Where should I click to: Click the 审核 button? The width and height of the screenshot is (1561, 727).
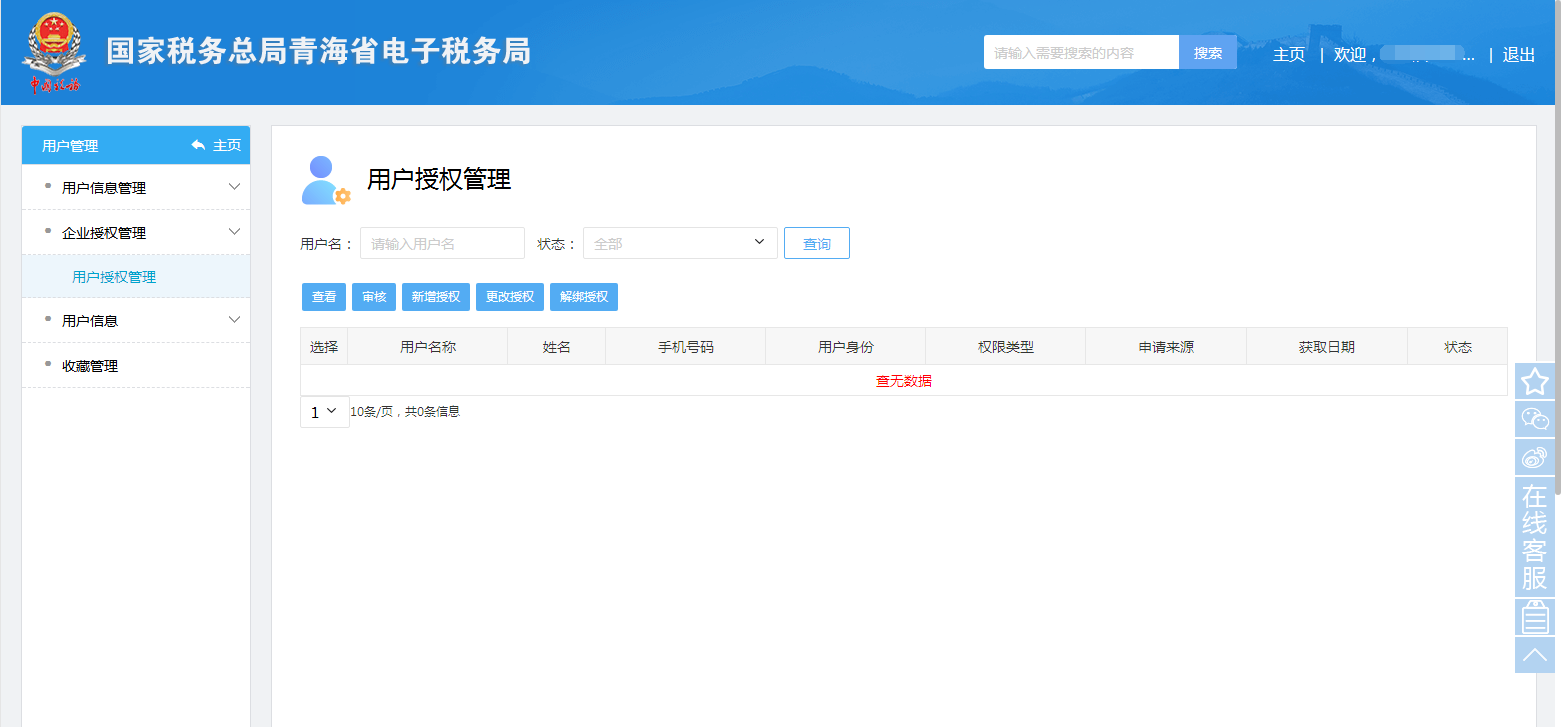point(374,297)
